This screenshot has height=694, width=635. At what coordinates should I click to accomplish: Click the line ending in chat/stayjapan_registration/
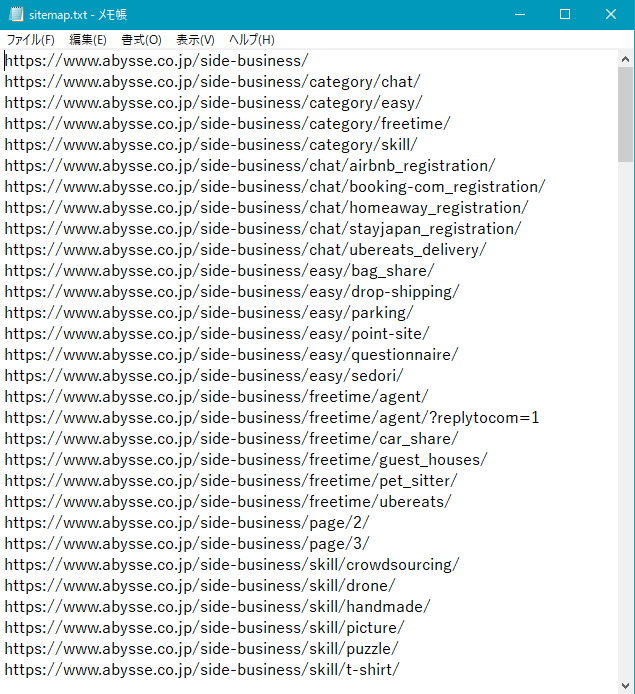pyautogui.click(x=263, y=229)
